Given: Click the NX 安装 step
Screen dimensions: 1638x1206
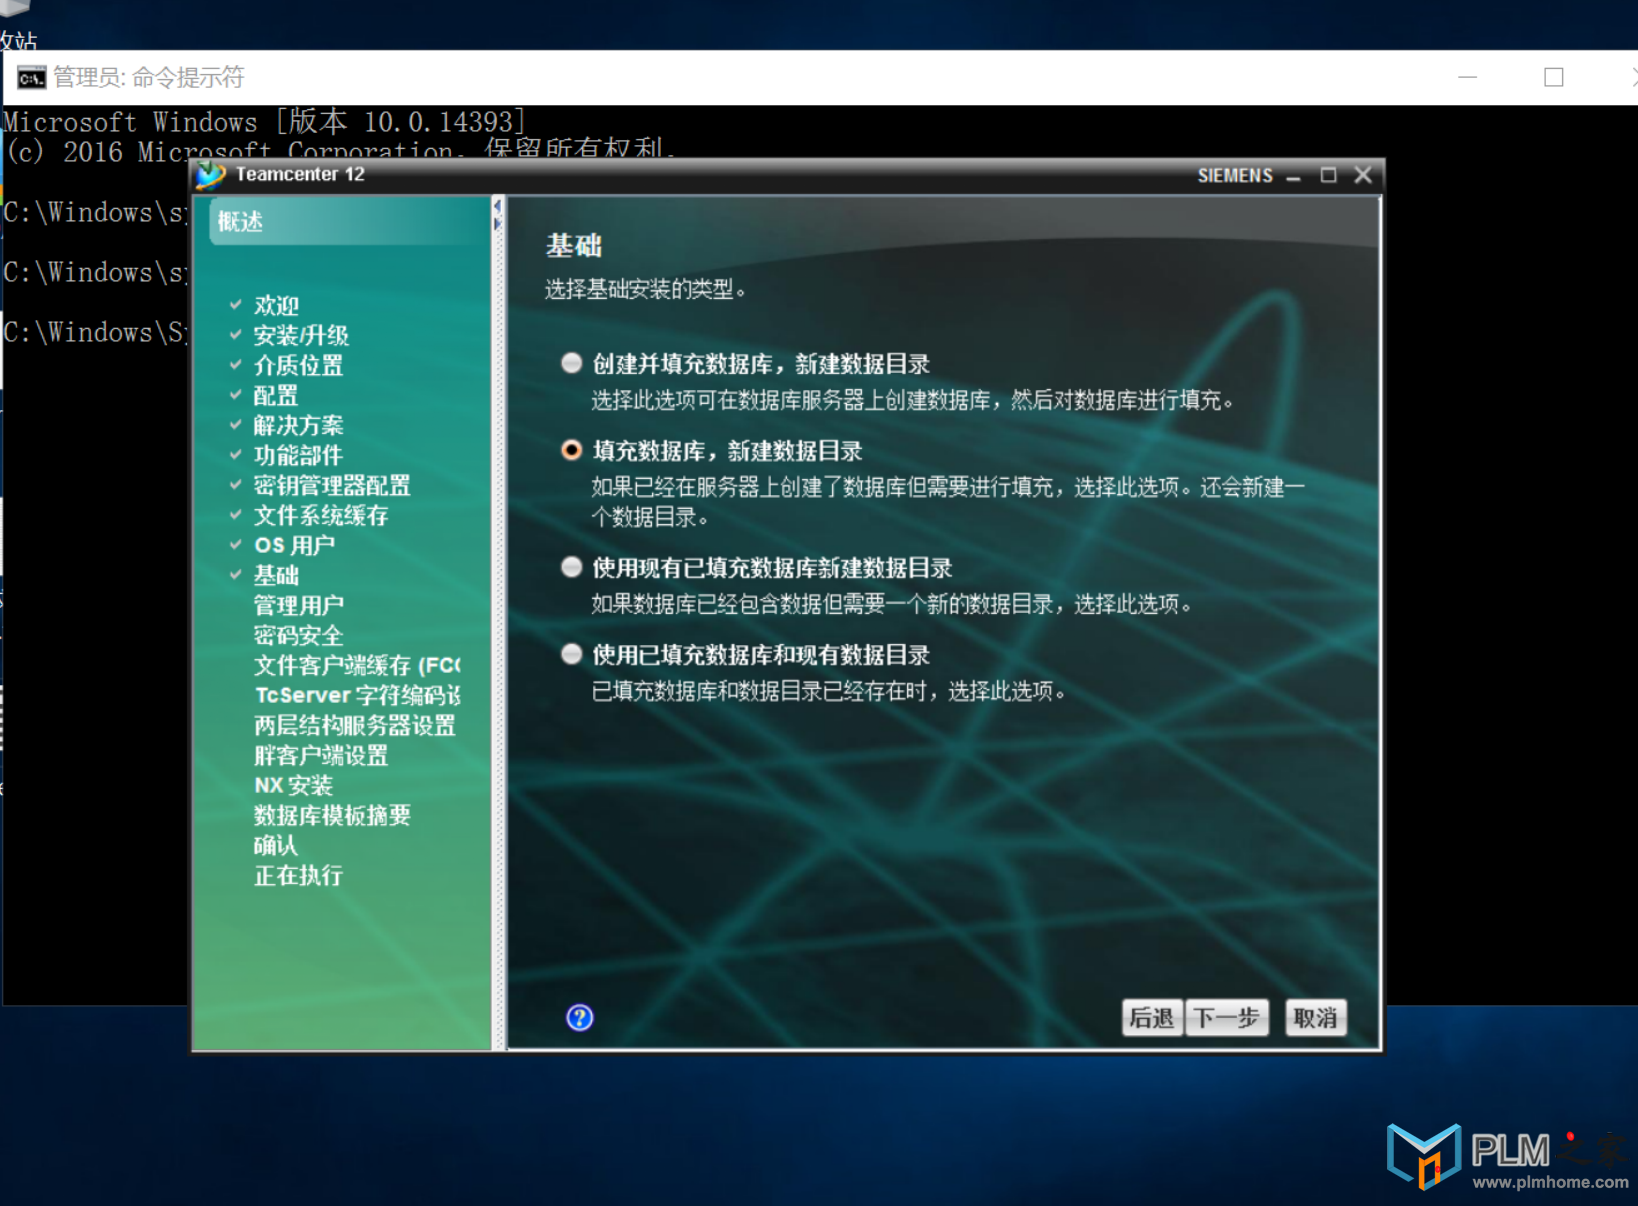Looking at the screenshot, I should pos(293,785).
